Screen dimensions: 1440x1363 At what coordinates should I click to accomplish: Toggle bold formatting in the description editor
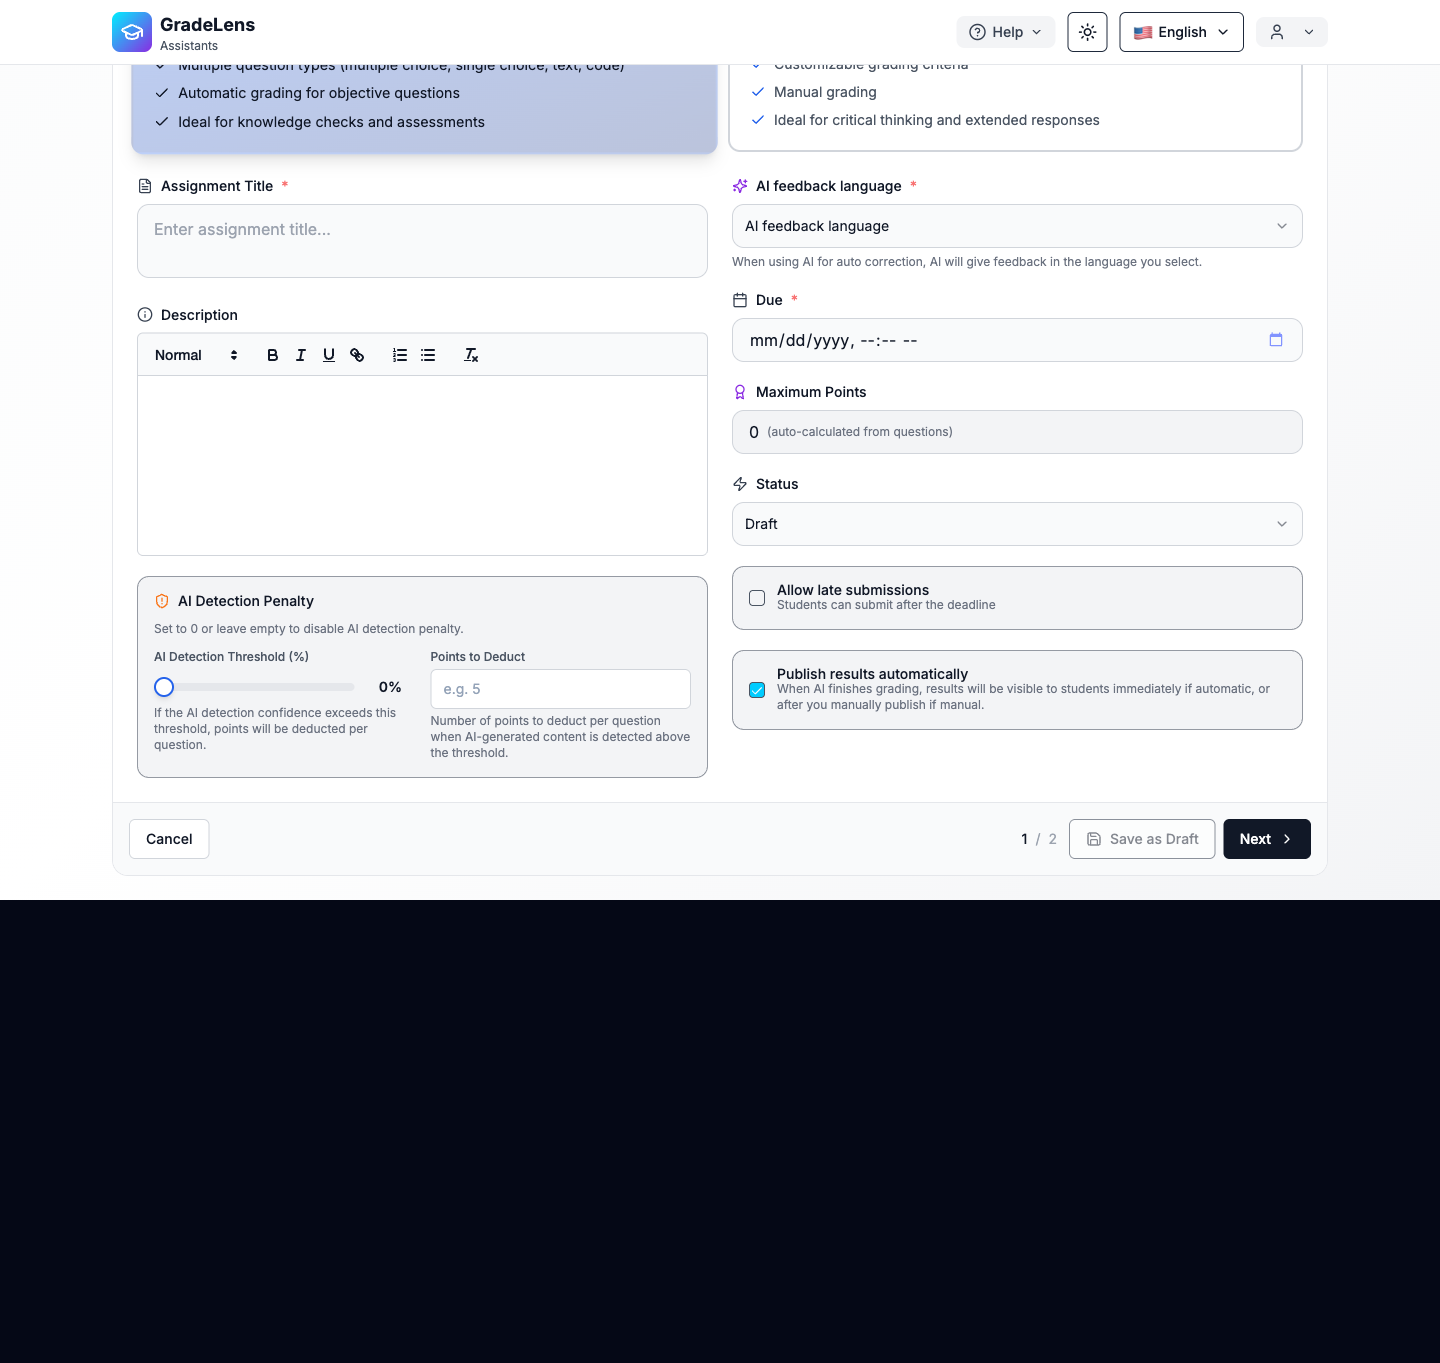point(272,355)
